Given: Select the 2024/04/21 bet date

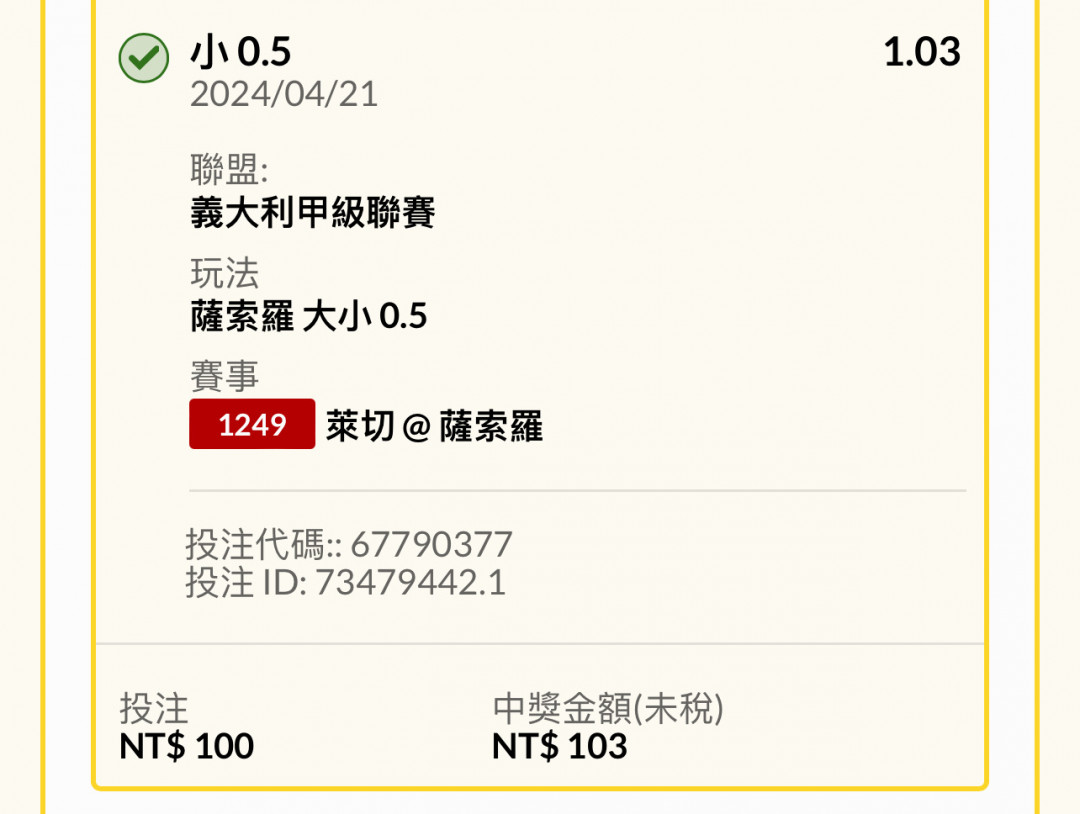Looking at the screenshot, I should pyautogui.click(x=284, y=94).
